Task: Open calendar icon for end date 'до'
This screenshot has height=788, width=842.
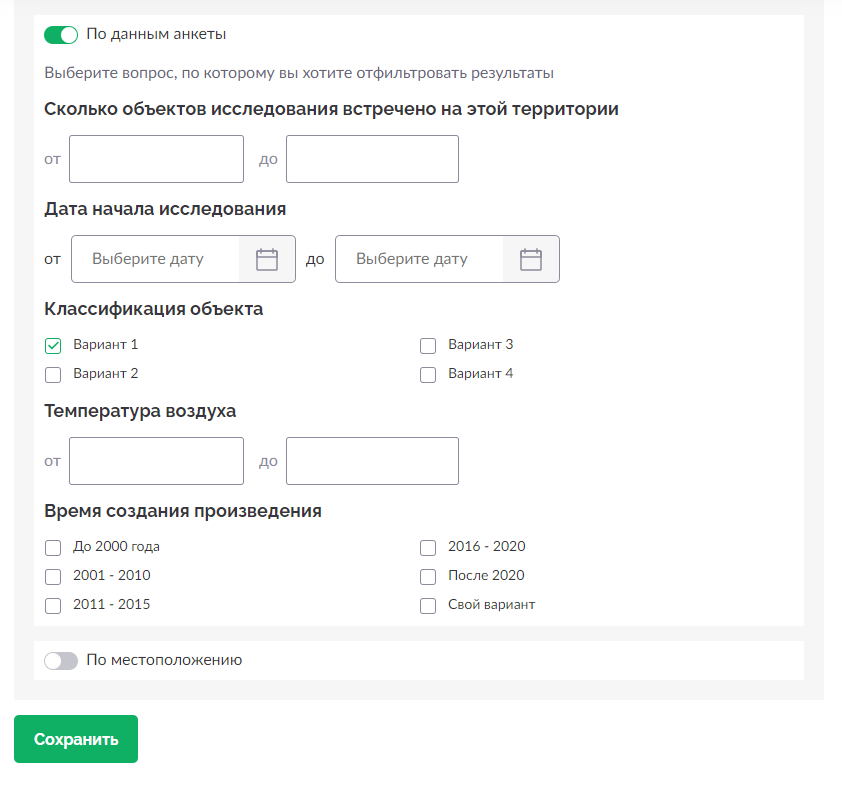Action: coord(531,259)
